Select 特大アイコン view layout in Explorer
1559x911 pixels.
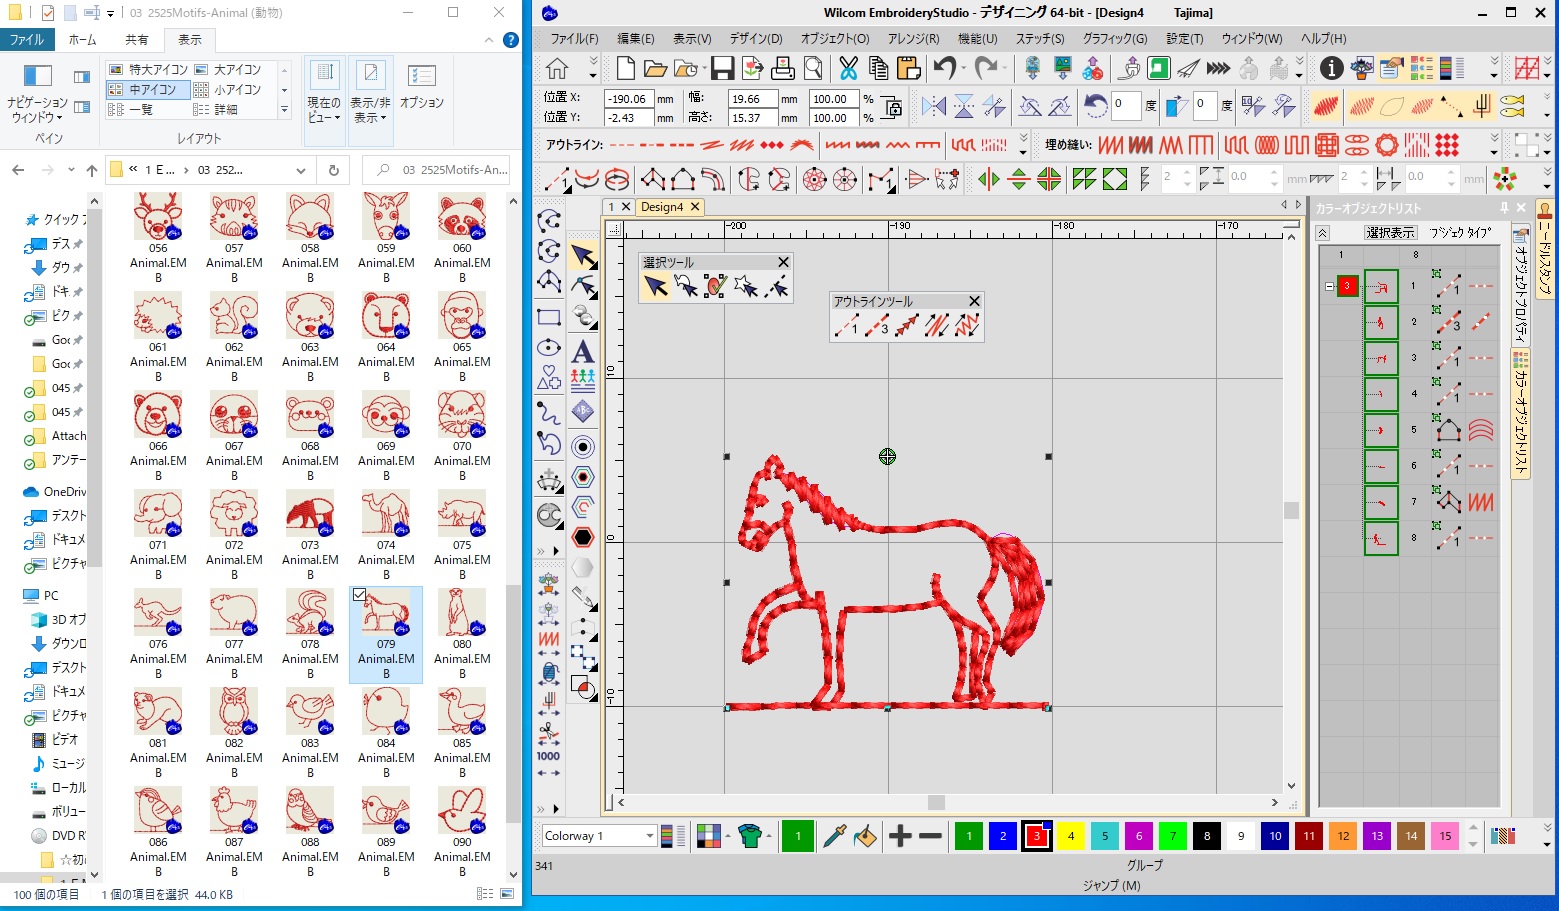(148, 69)
